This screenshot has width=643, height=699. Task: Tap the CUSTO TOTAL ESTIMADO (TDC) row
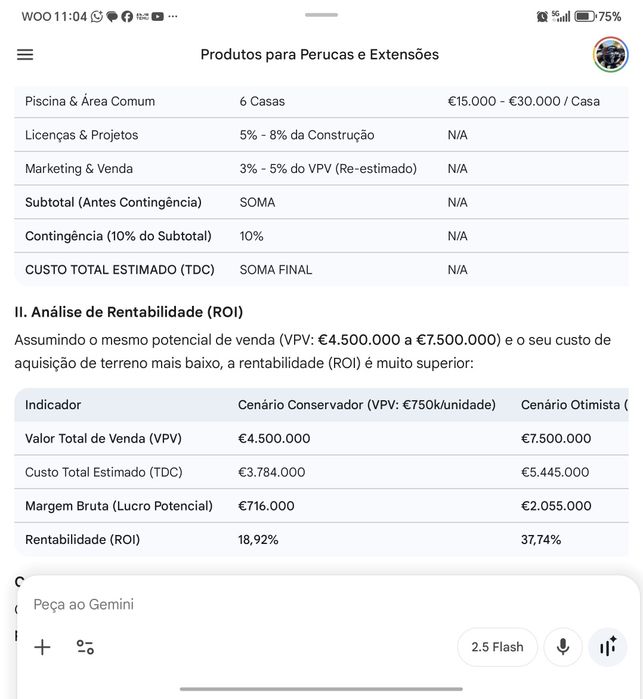tap(120, 270)
